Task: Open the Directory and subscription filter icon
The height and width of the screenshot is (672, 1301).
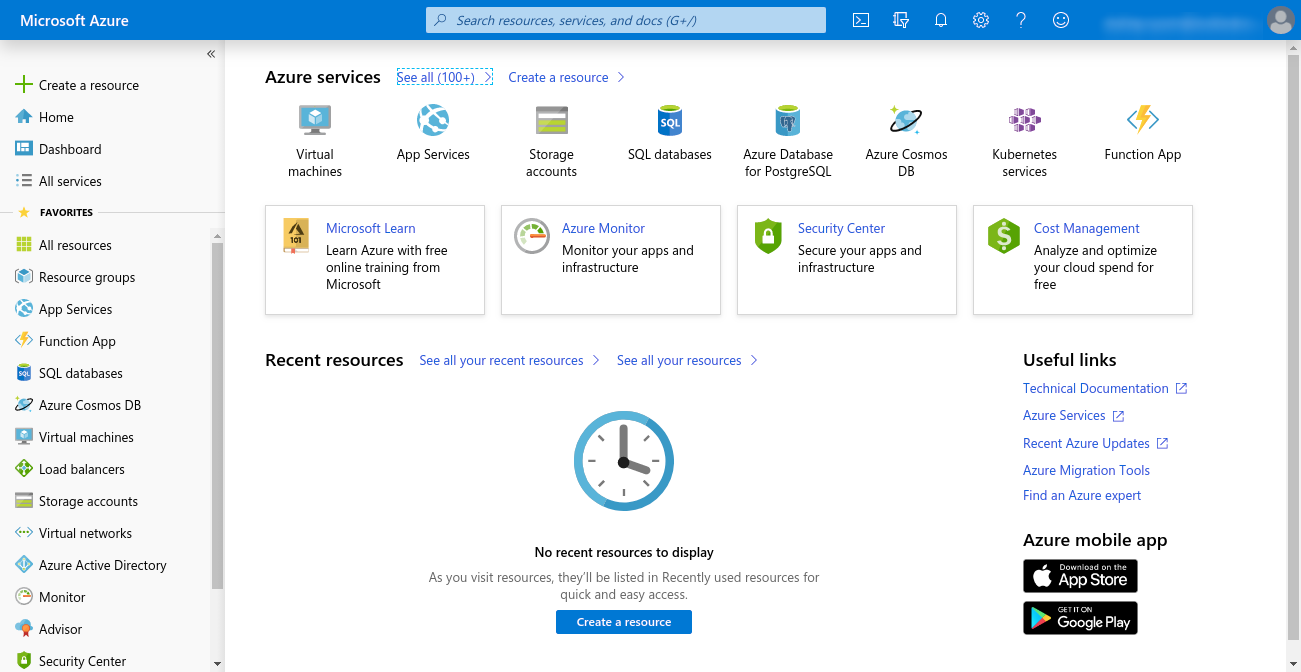Action: (x=901, y=20)
